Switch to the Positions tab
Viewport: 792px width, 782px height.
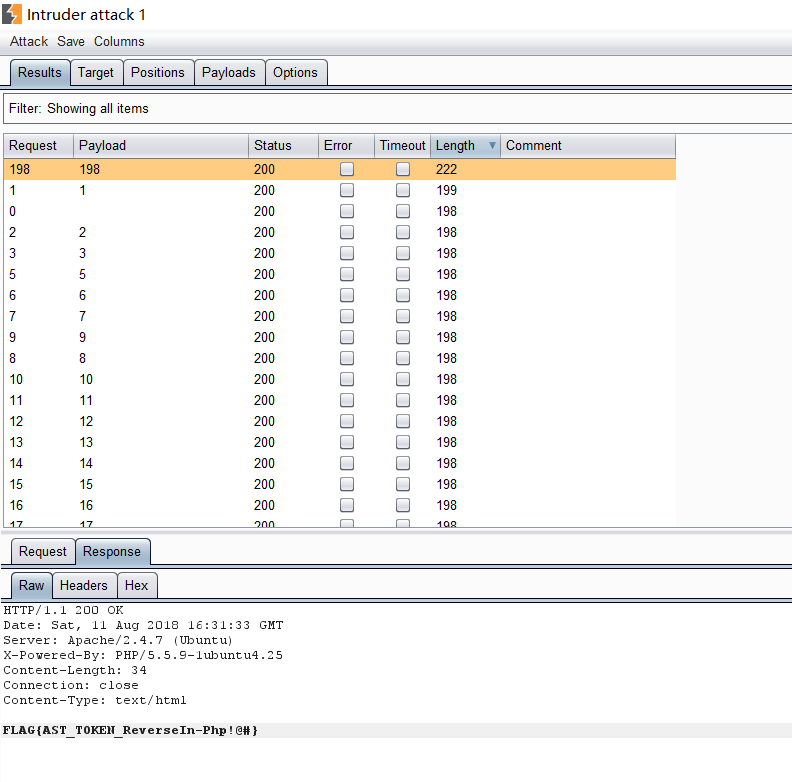point(158,73)
